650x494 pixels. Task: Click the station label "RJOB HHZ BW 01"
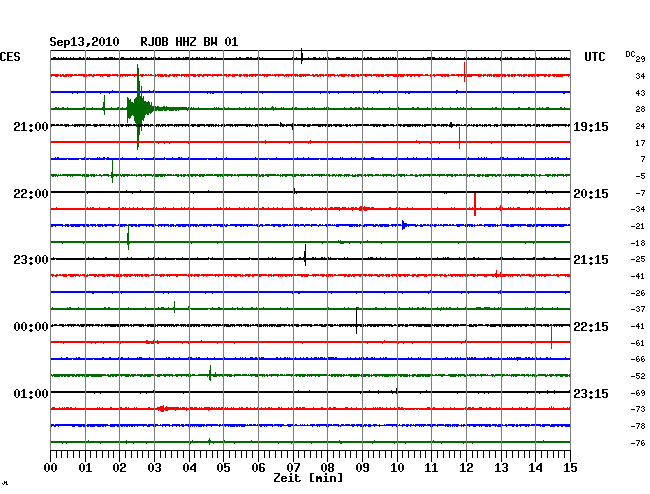point(189,42)
